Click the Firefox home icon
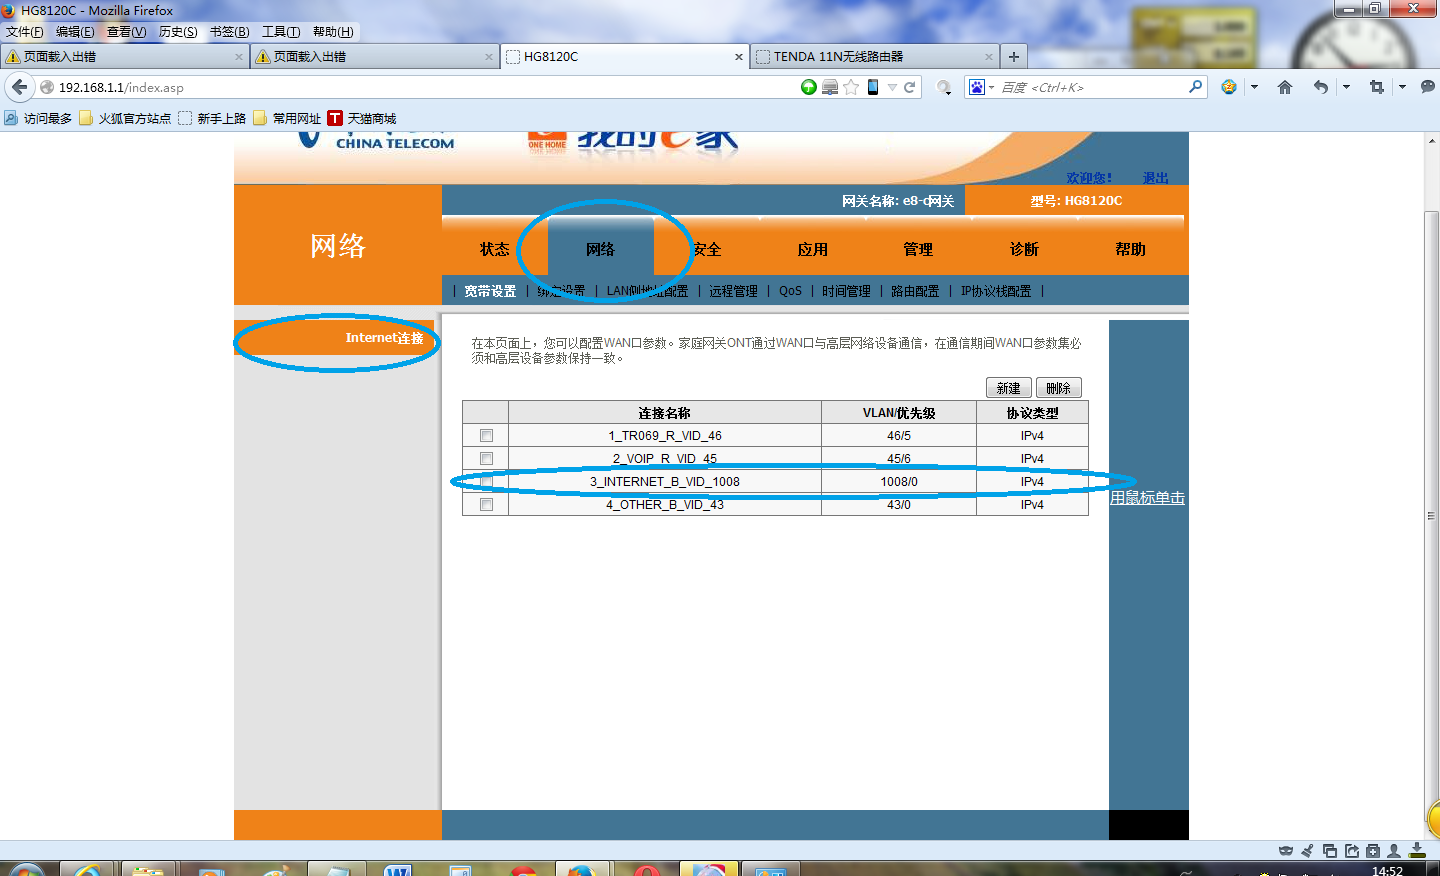Screen dimensions: 1440x876 (1285, 87)
